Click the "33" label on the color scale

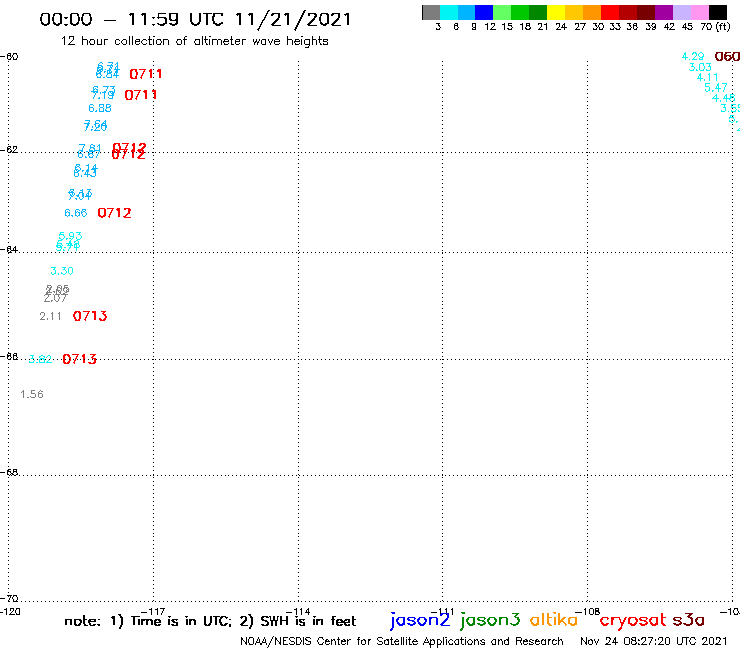(x=614, y=27)
